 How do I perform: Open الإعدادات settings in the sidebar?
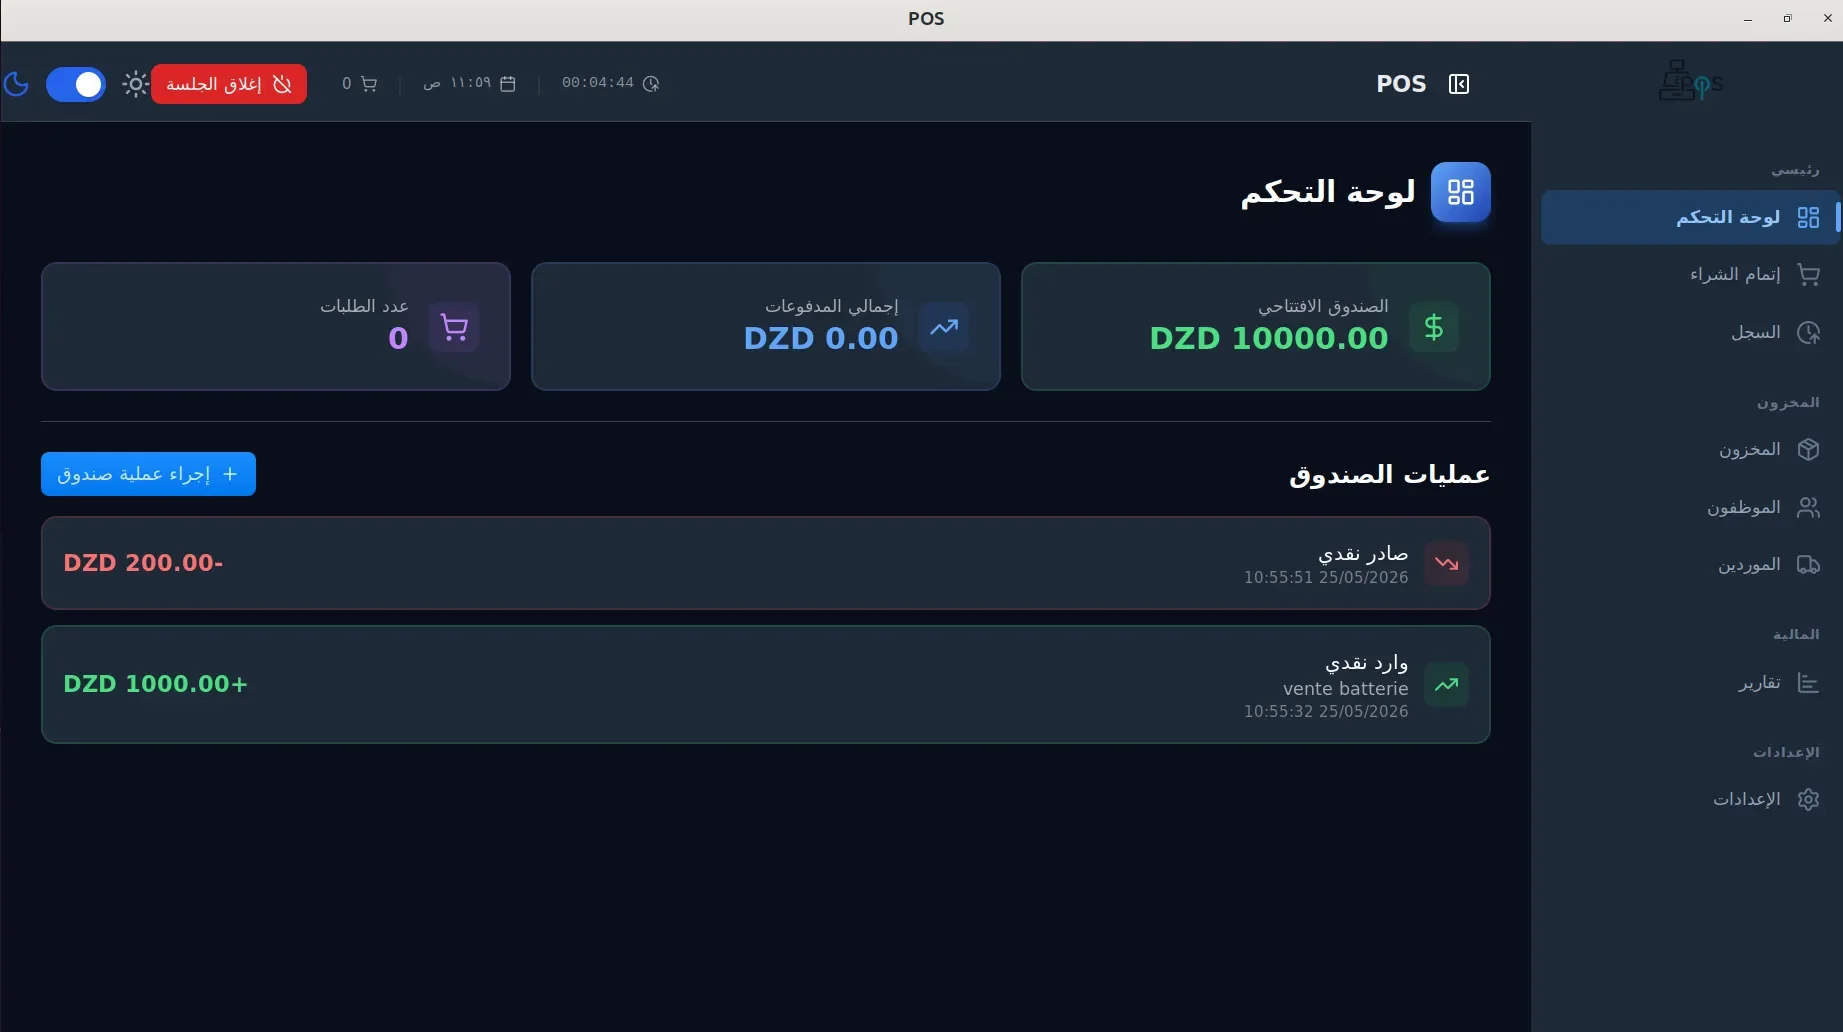[1690, 799]
